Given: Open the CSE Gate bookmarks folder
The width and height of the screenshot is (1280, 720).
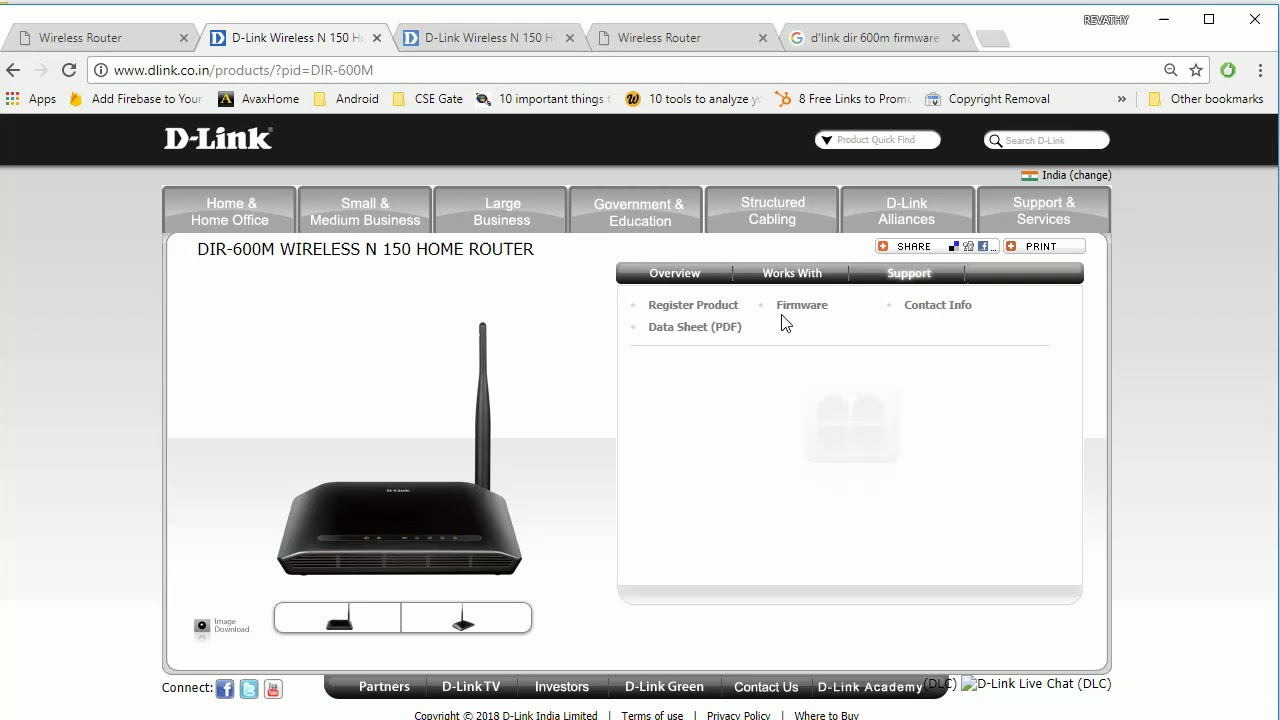Looking at the screenshot, I should (428, 99).
